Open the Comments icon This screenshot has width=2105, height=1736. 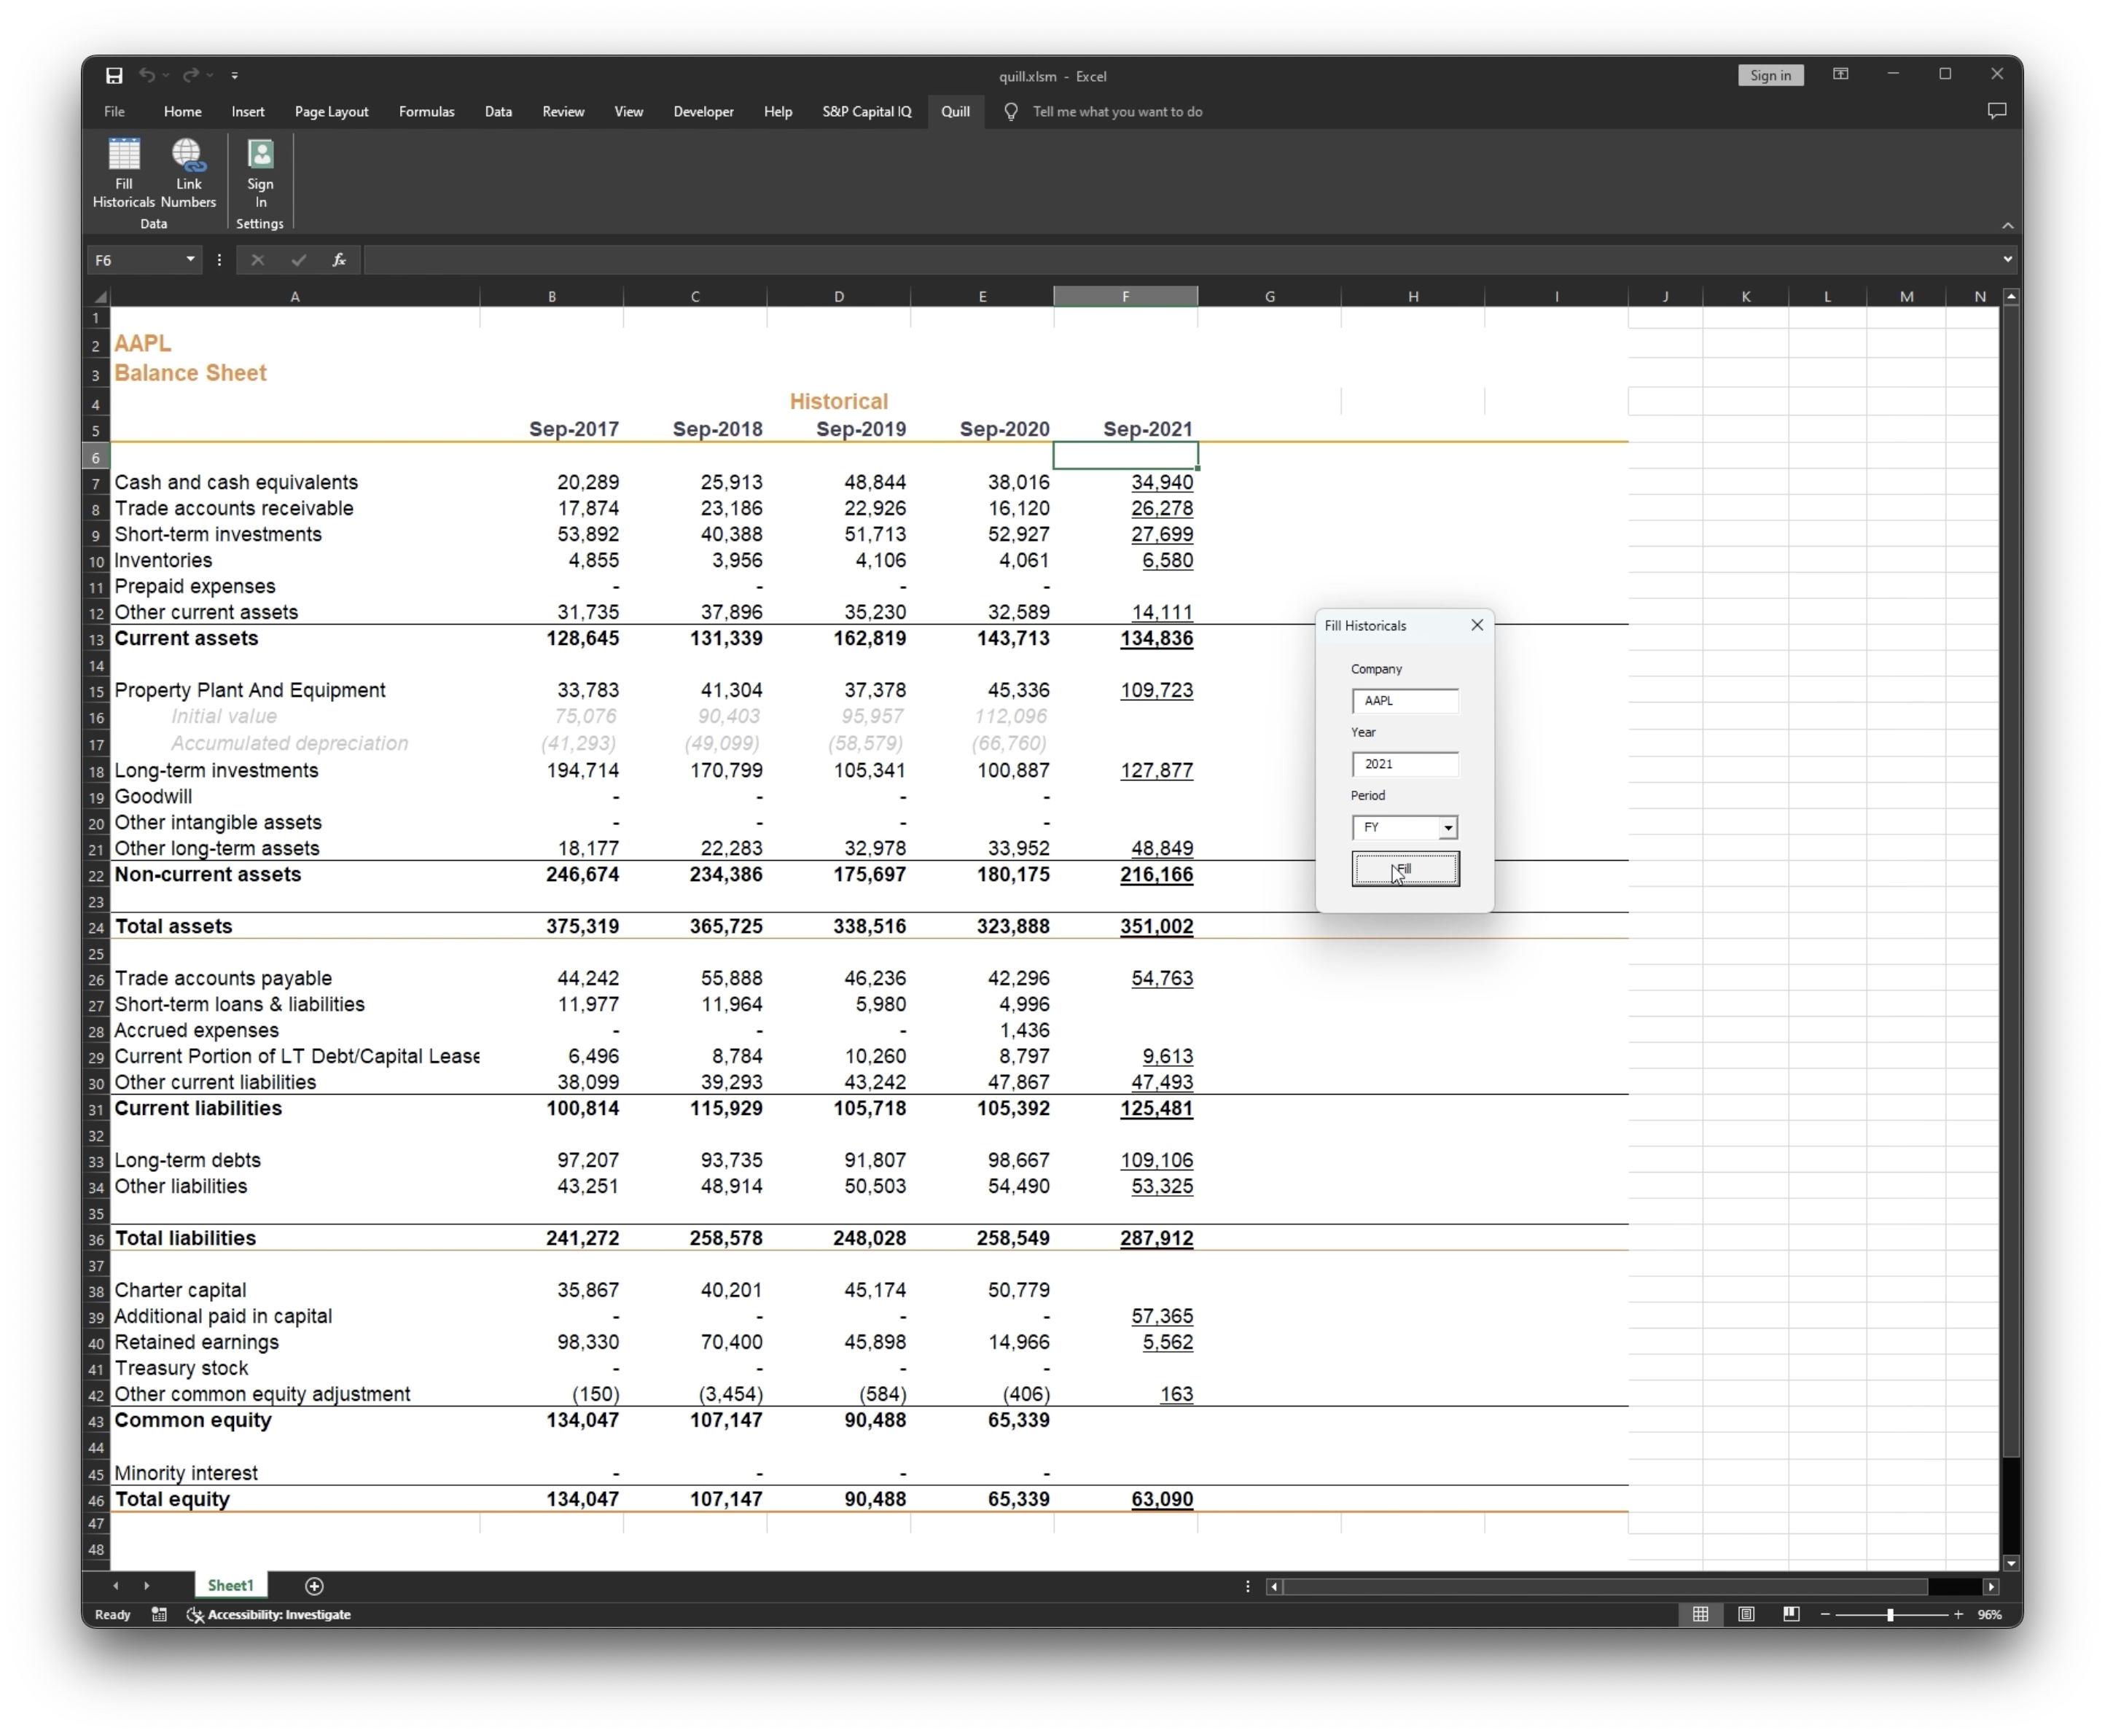click(x=1996, y=111)
